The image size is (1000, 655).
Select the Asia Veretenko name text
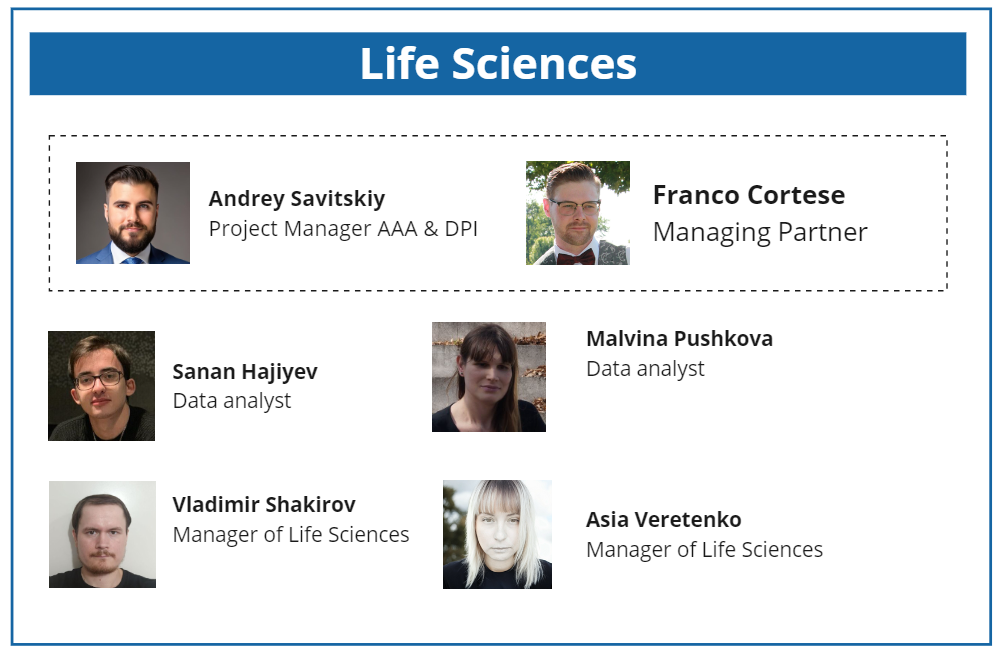(x=664, y=520)
